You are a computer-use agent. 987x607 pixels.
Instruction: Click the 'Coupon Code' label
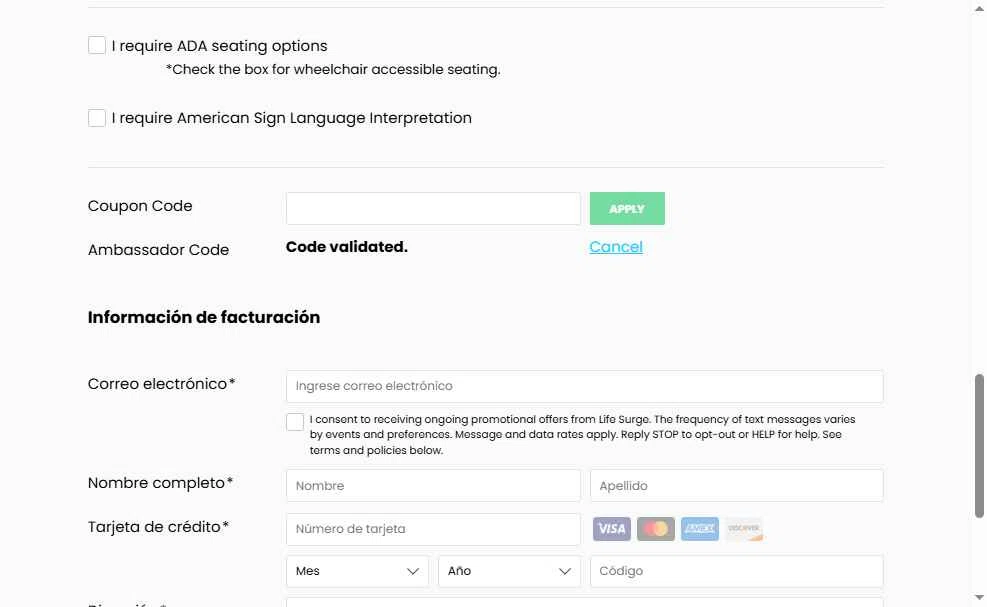(140, 207)
